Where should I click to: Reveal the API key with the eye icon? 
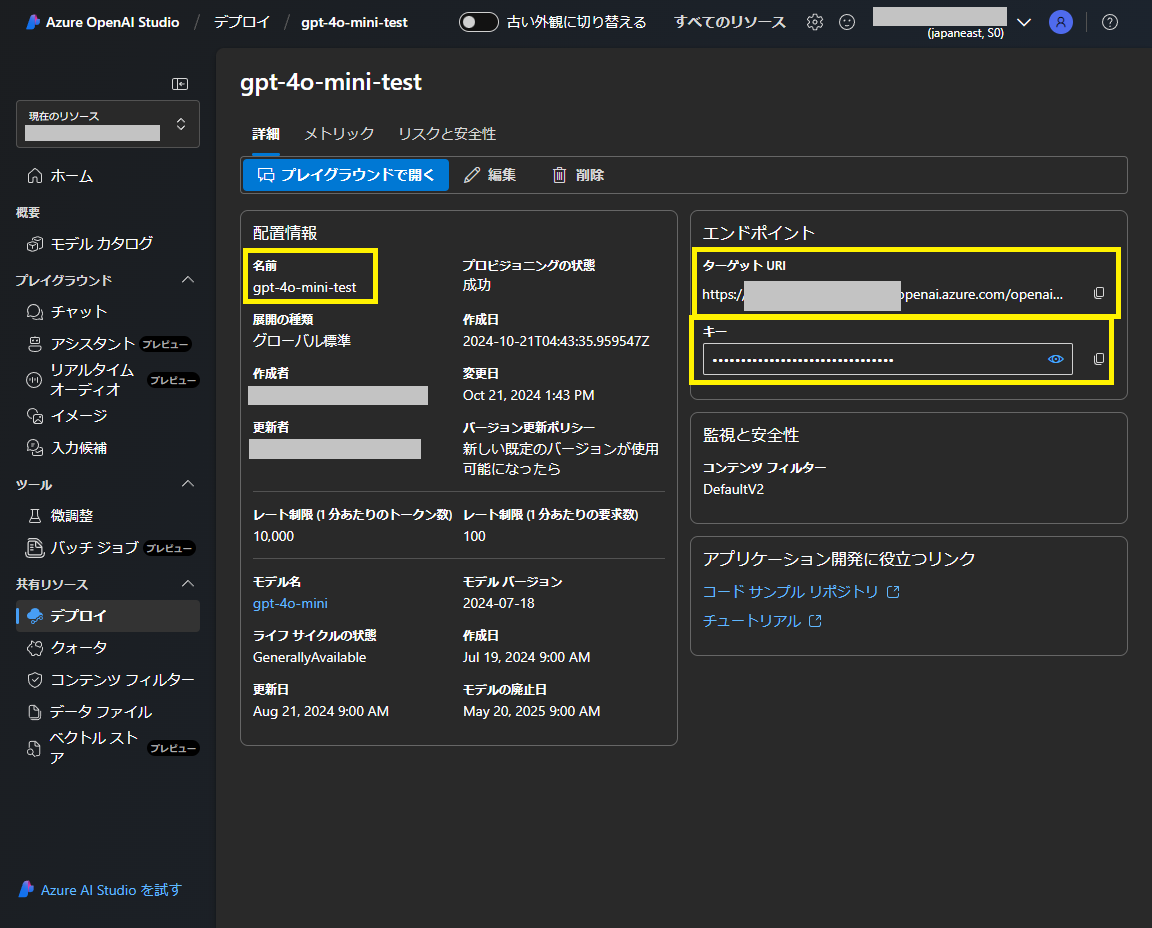[1056, 358]
